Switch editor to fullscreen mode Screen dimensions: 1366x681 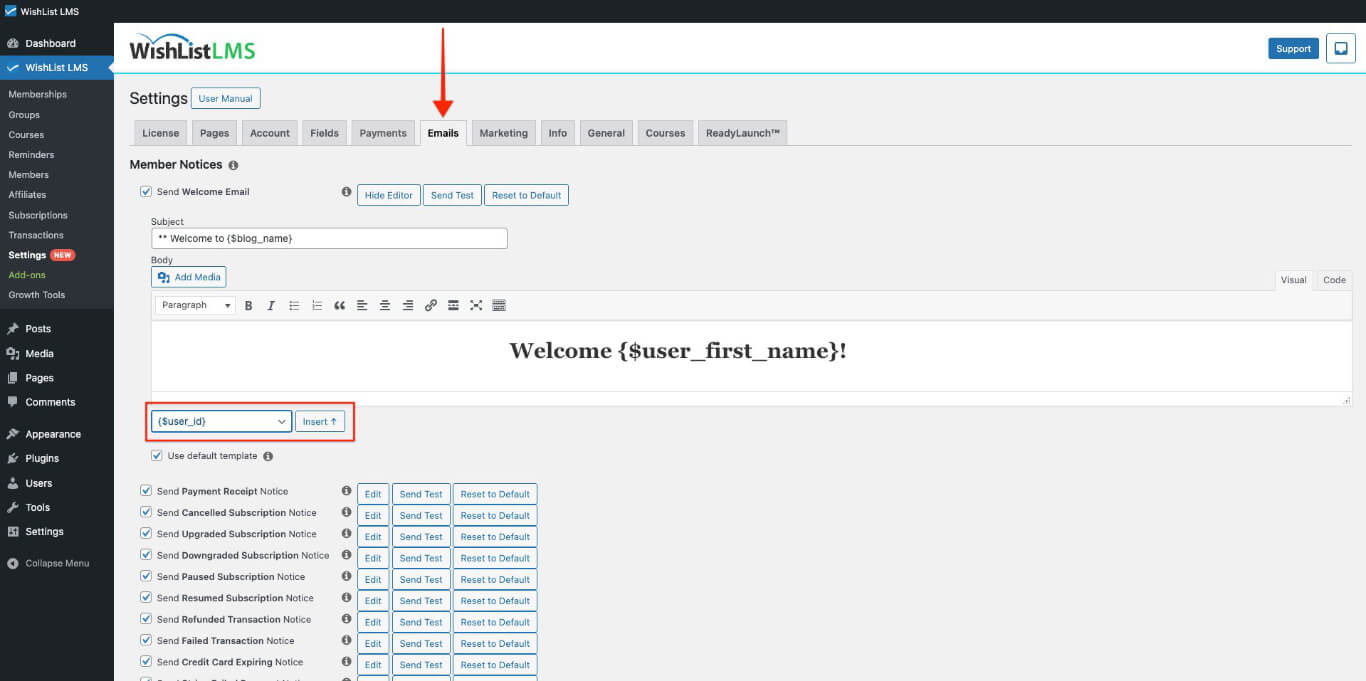(x=476, y=305)
